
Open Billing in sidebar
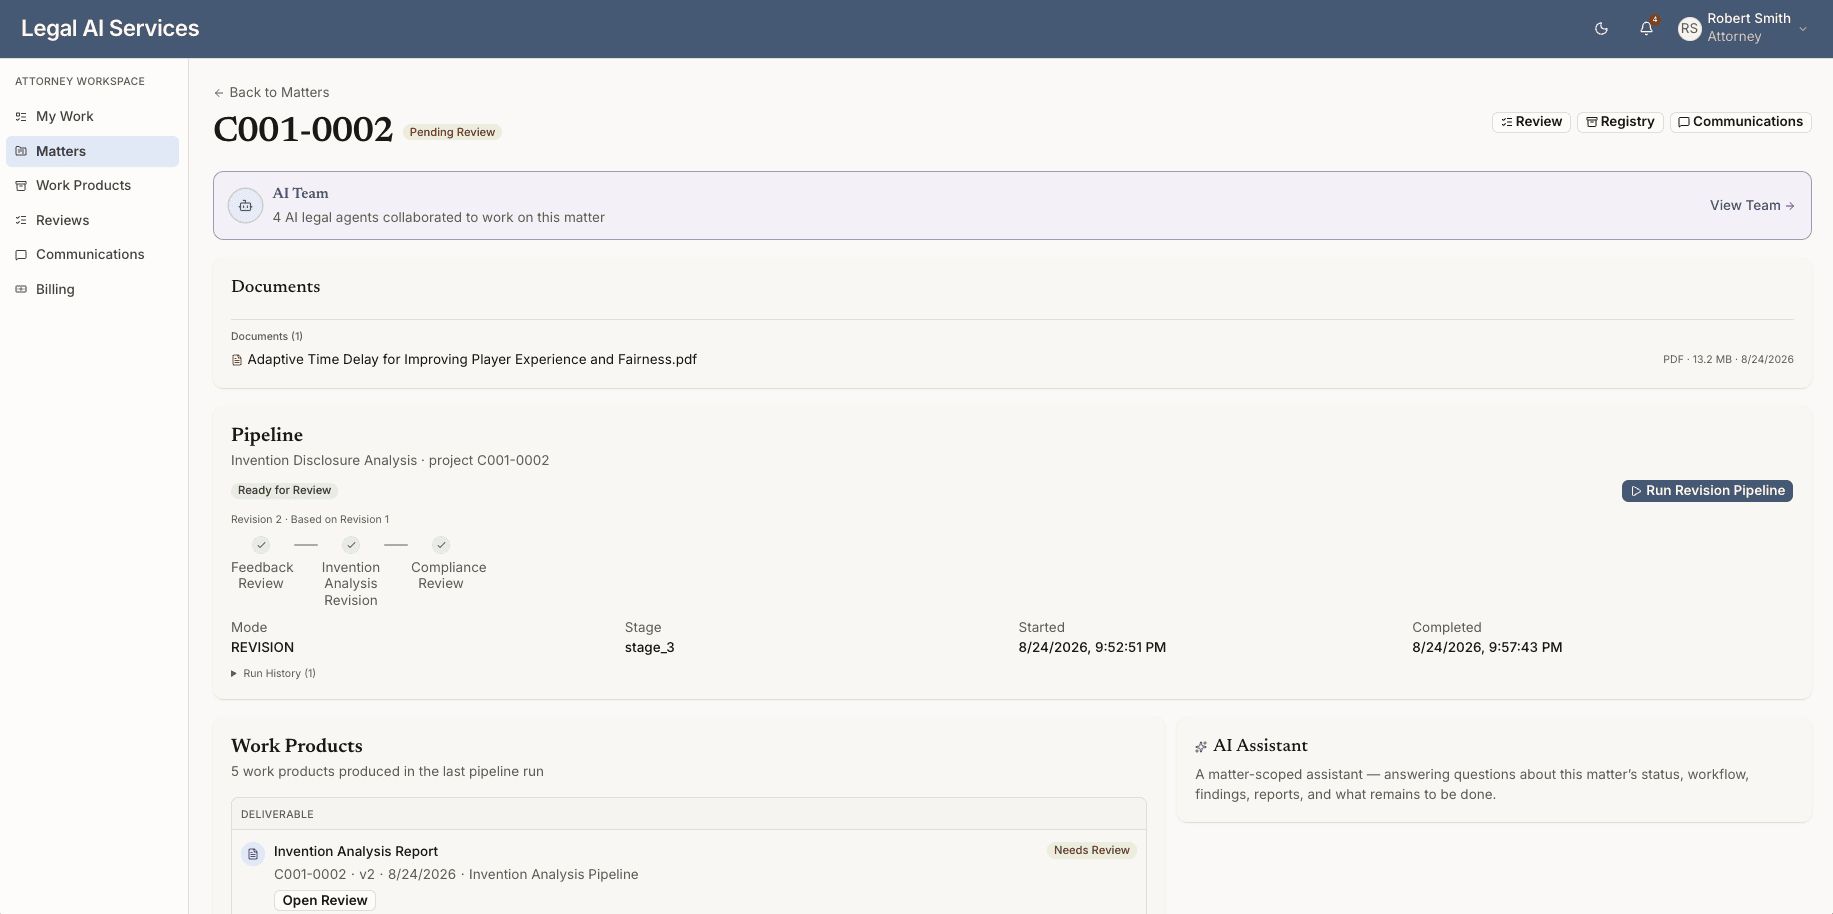(92, 289)
